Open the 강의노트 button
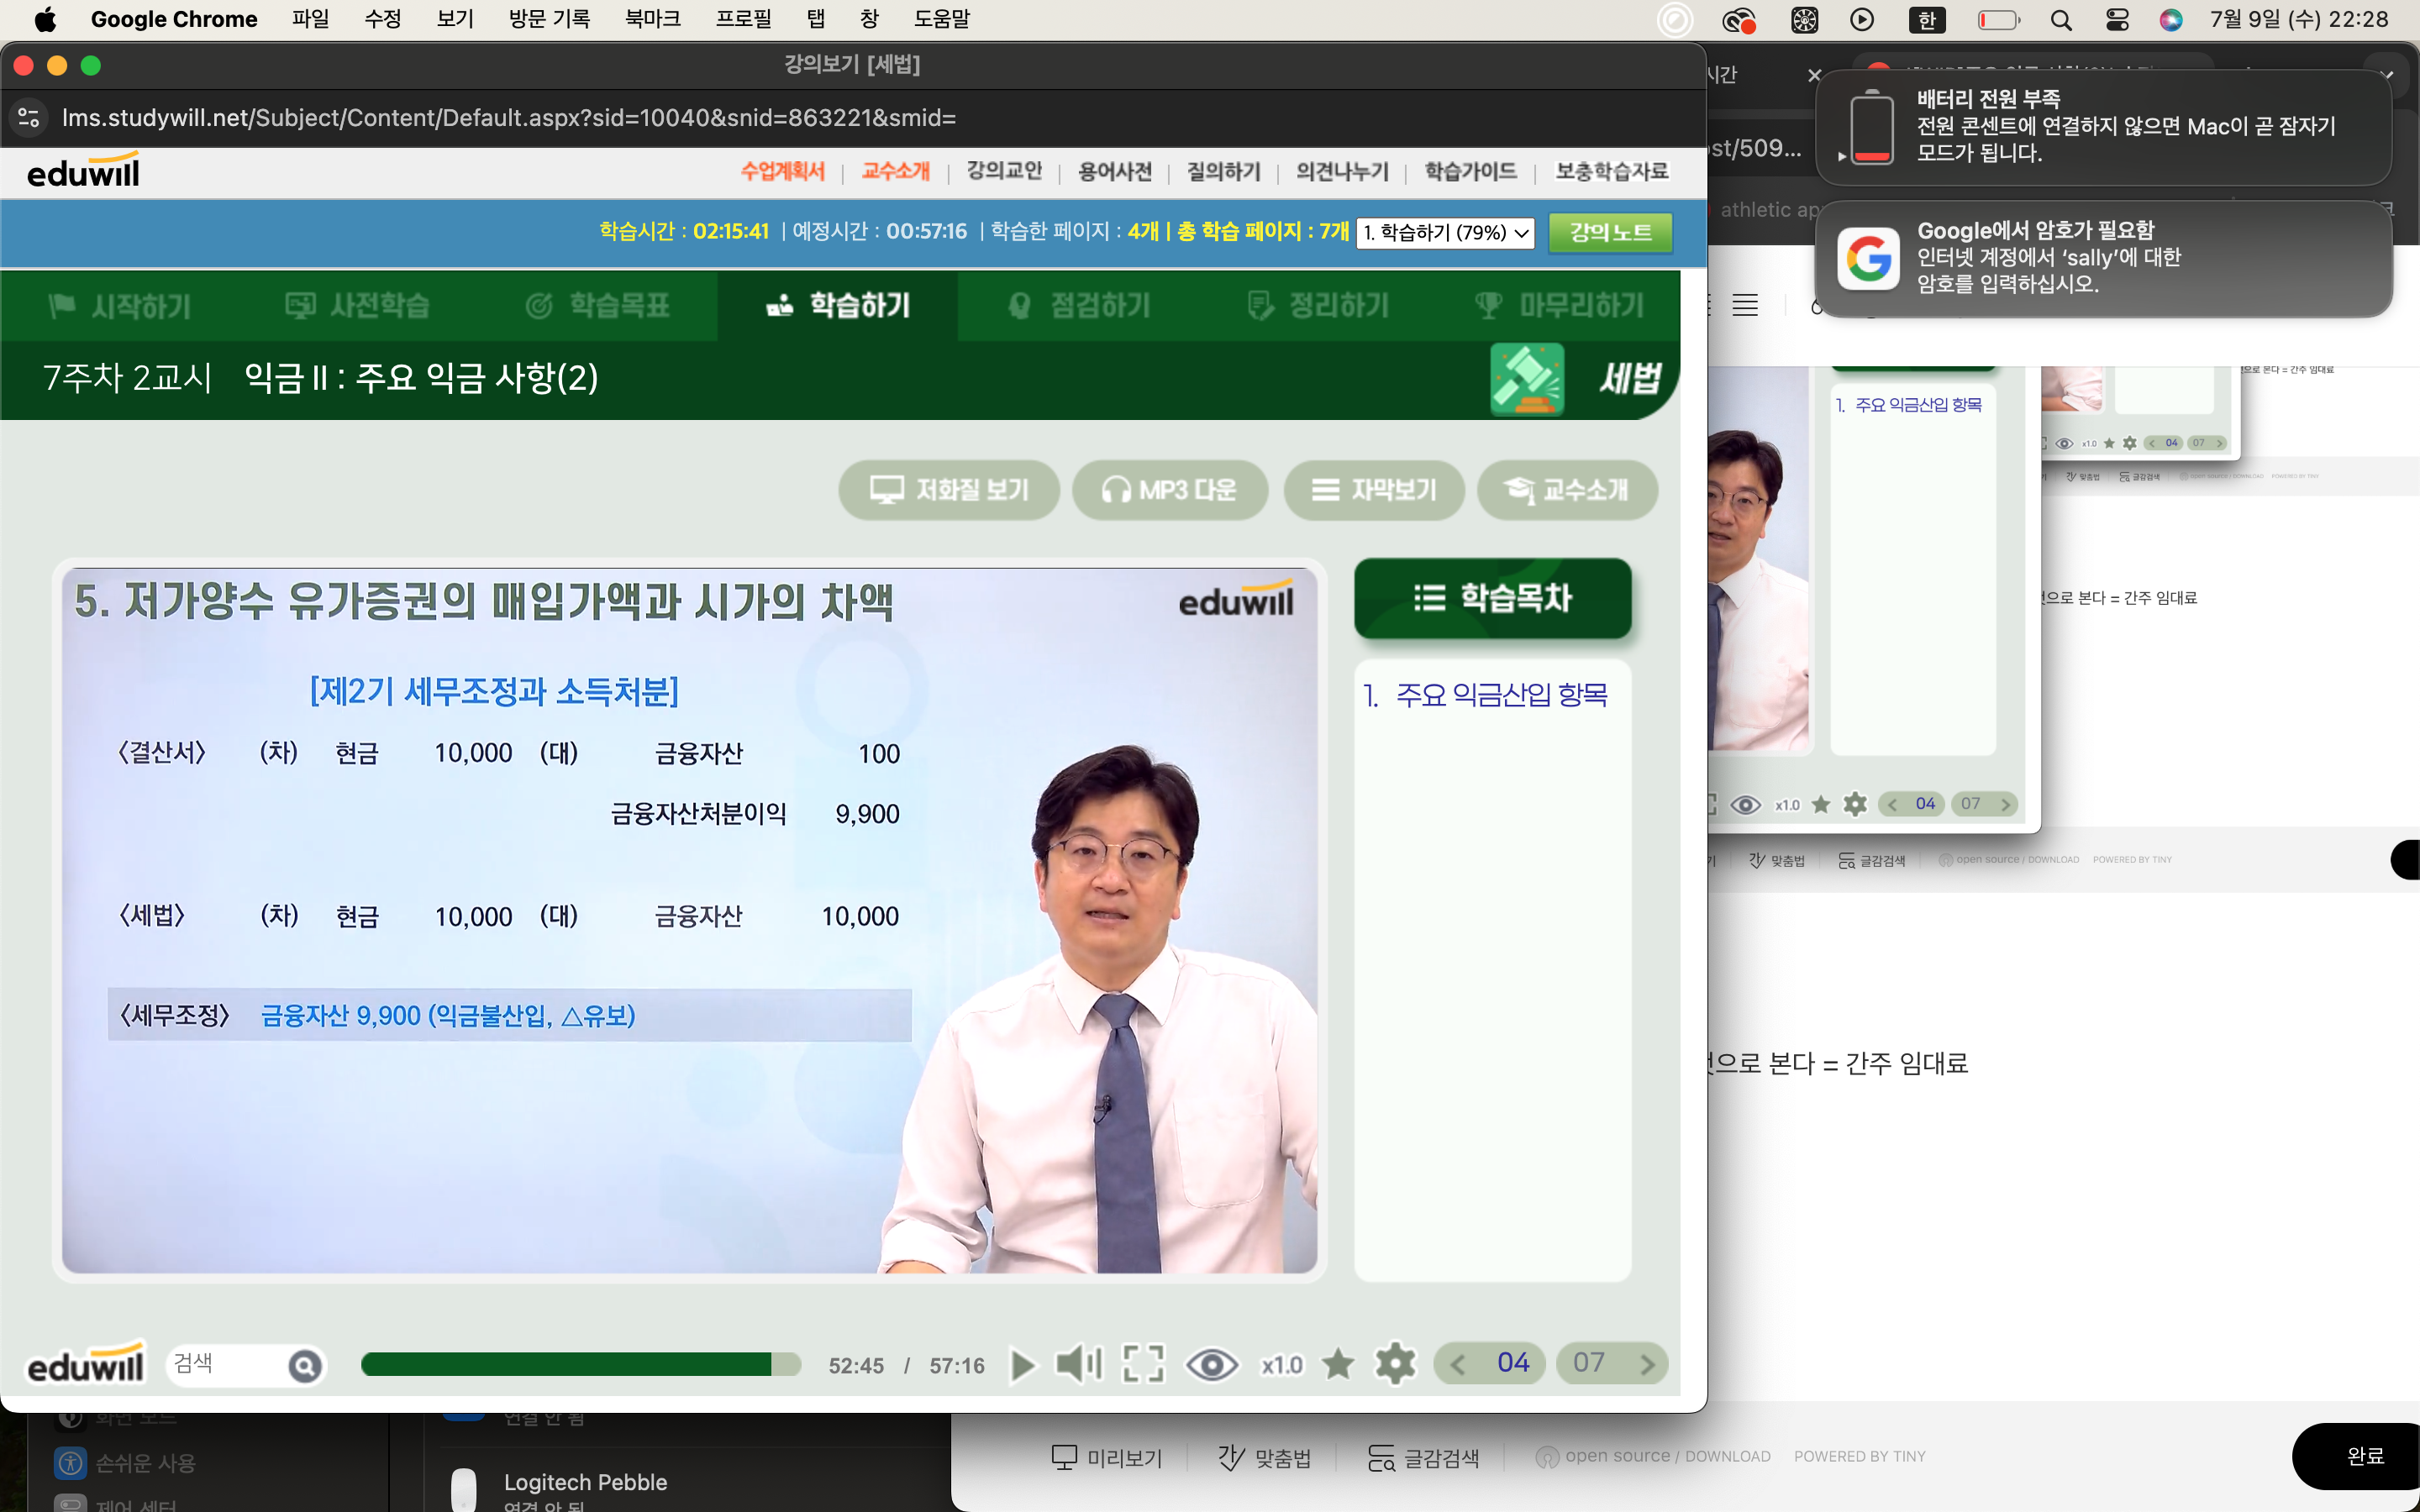 click(1610, 232)
